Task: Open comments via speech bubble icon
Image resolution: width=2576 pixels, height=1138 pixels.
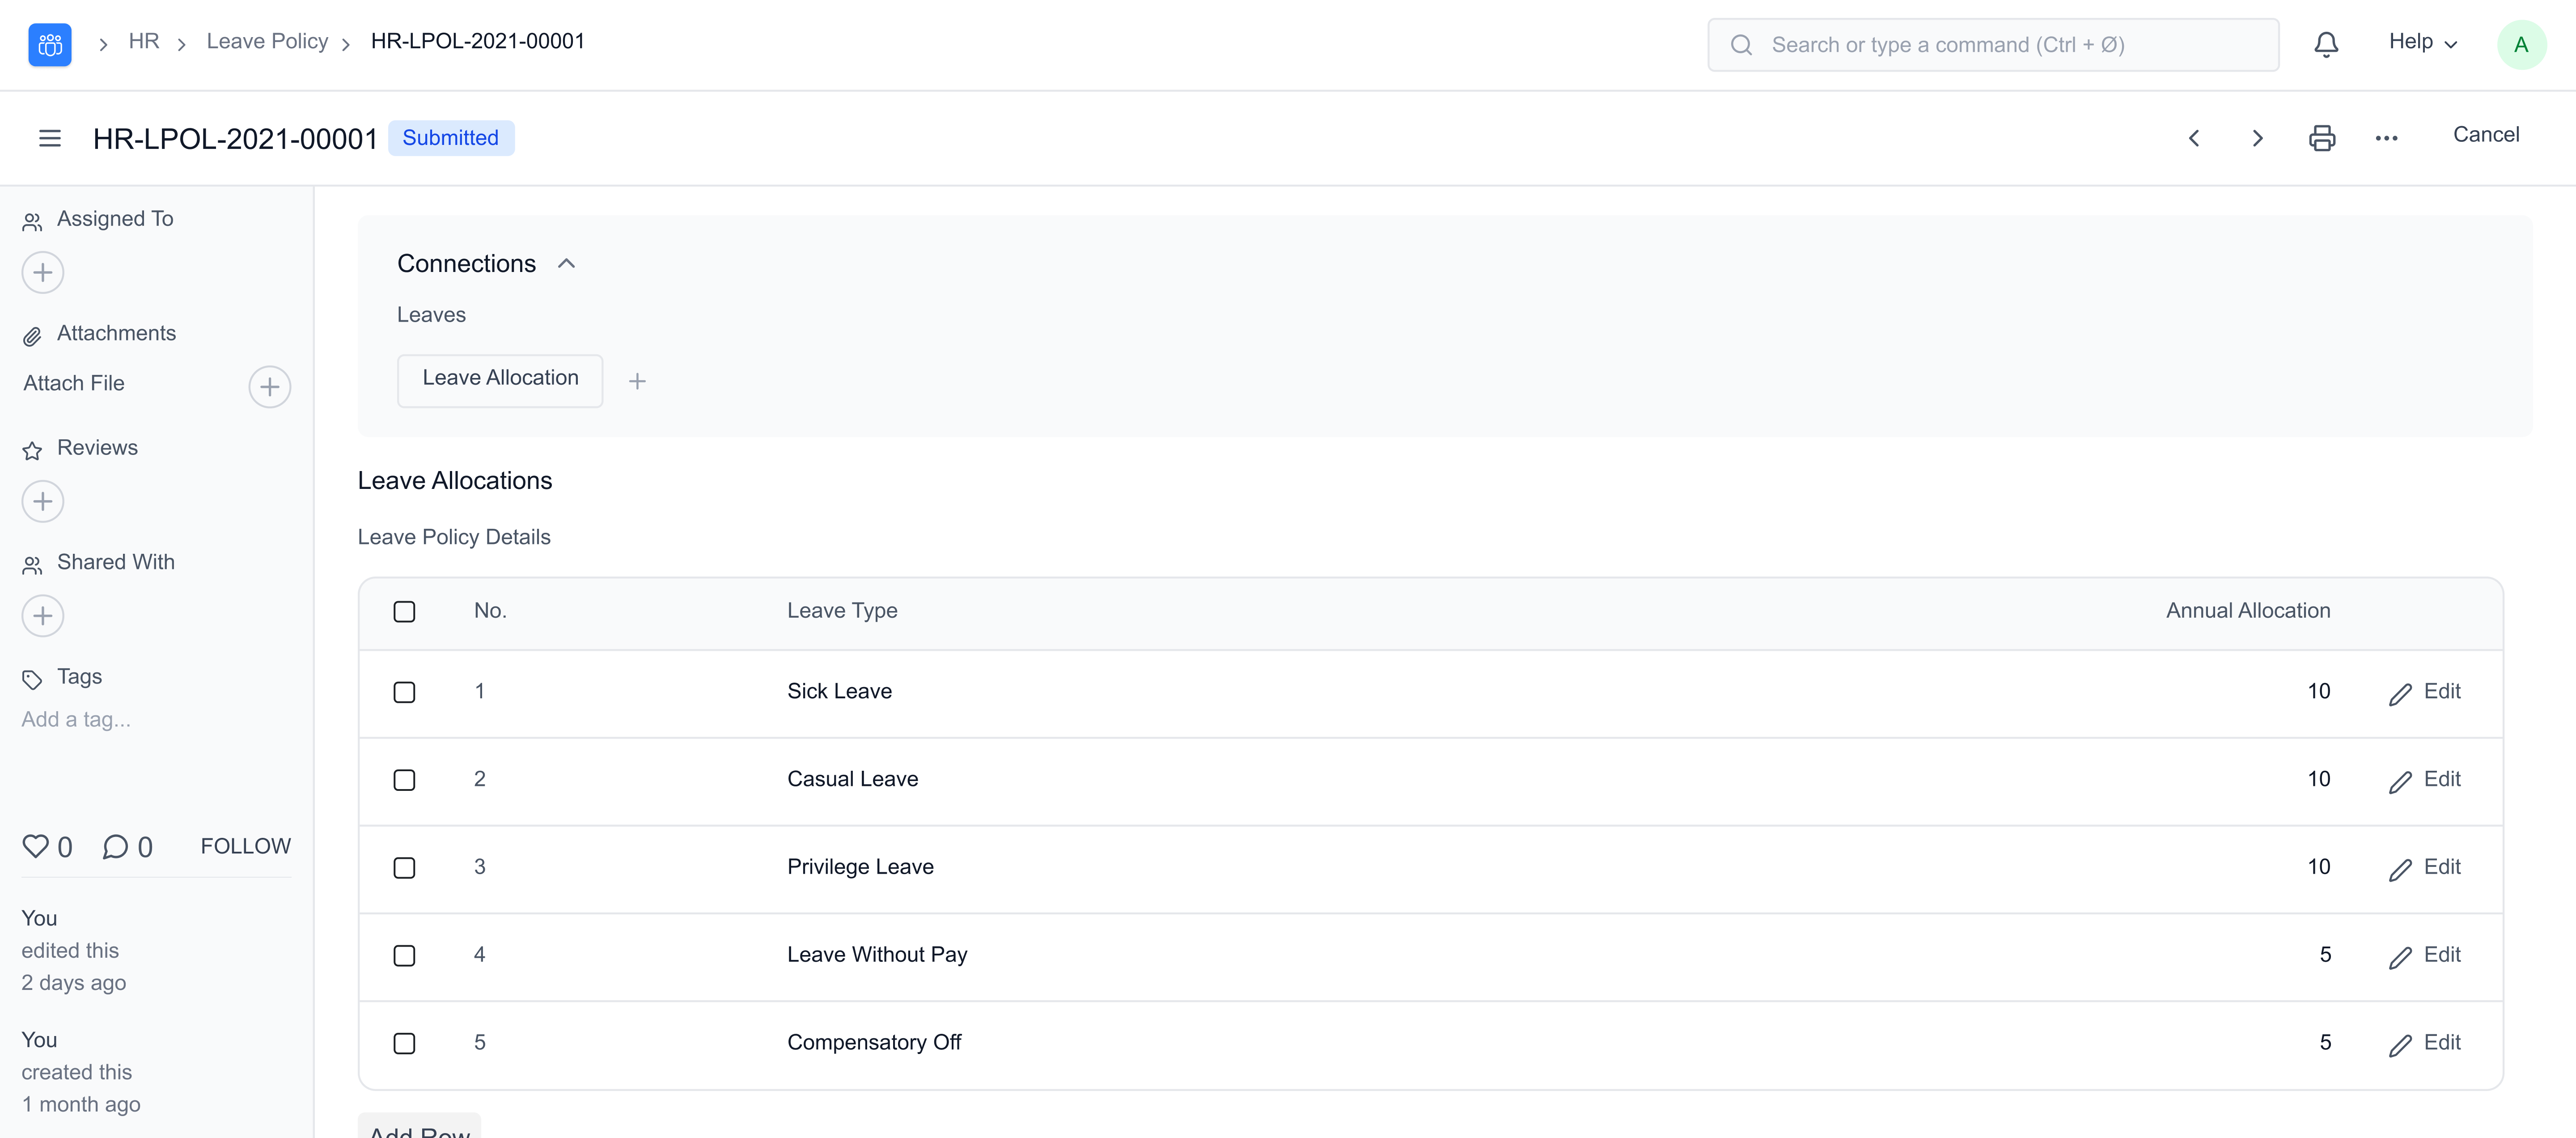Action: tap(115, 846)
